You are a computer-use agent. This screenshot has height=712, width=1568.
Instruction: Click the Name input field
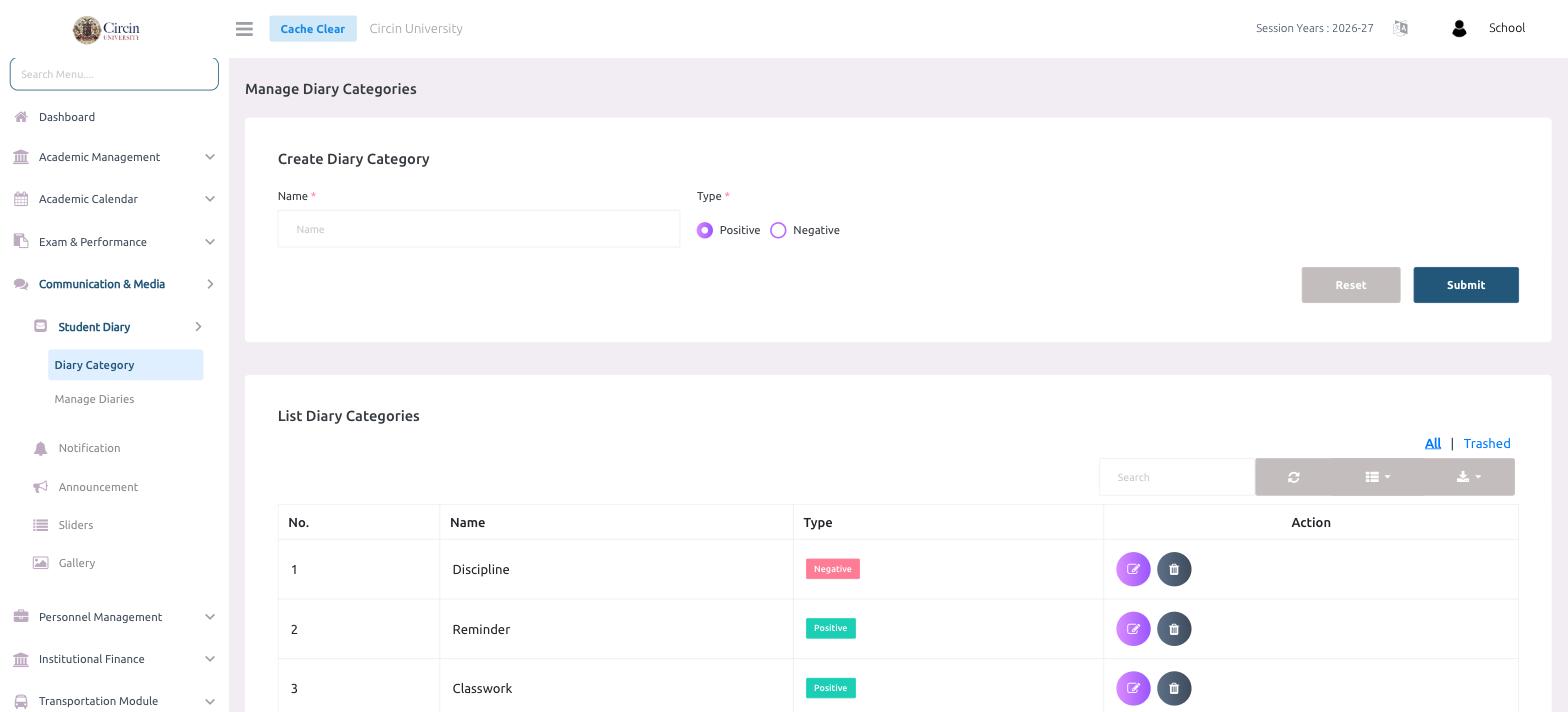pos(479,229)
